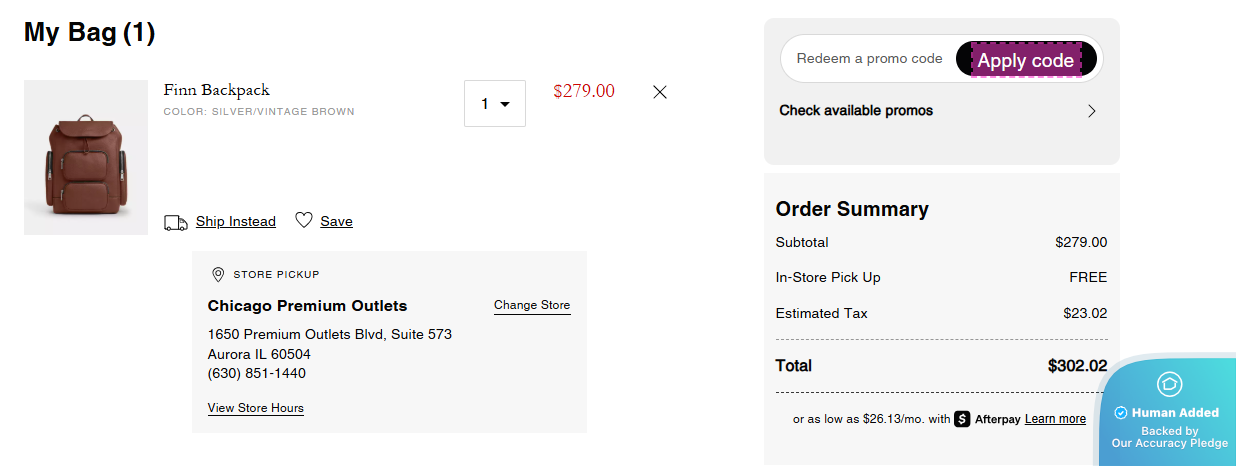Expand available promos with the chevron arrow
Screen dimensions: 1236x466
[1091, 111]
